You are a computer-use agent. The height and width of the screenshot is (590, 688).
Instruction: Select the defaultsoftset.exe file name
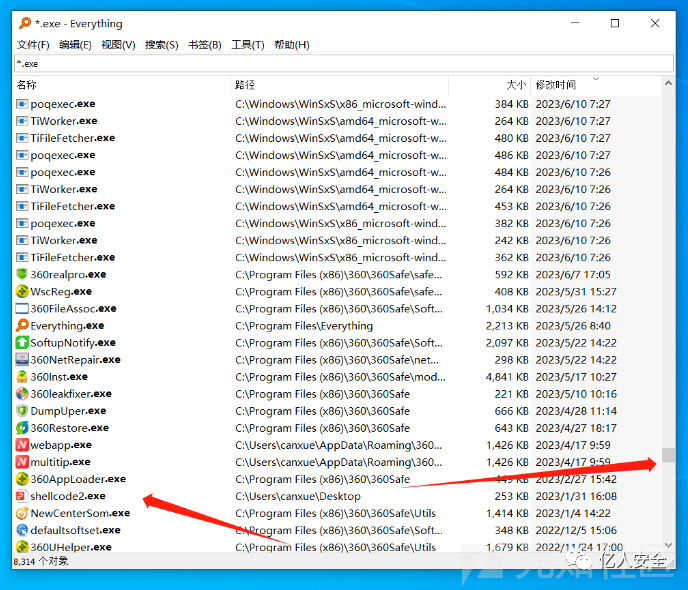point(75,530)
